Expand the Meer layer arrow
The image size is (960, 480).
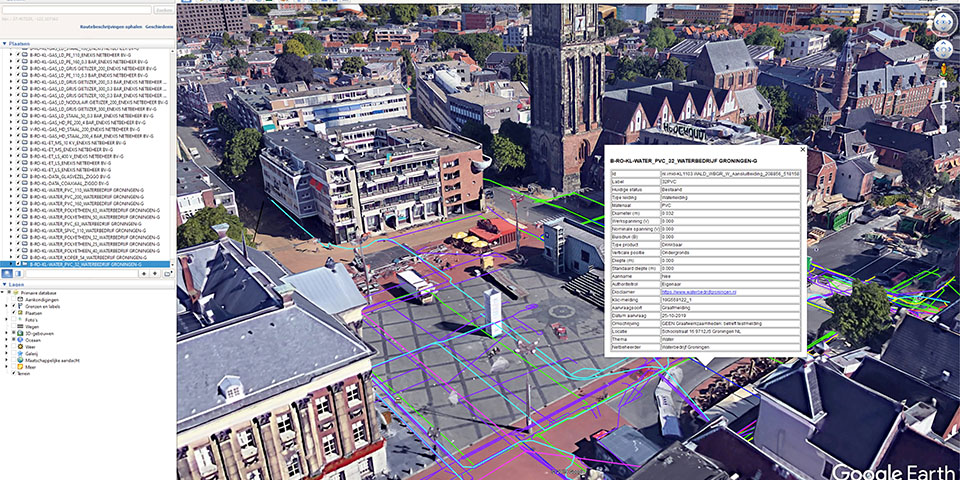[x=6, y=366]
